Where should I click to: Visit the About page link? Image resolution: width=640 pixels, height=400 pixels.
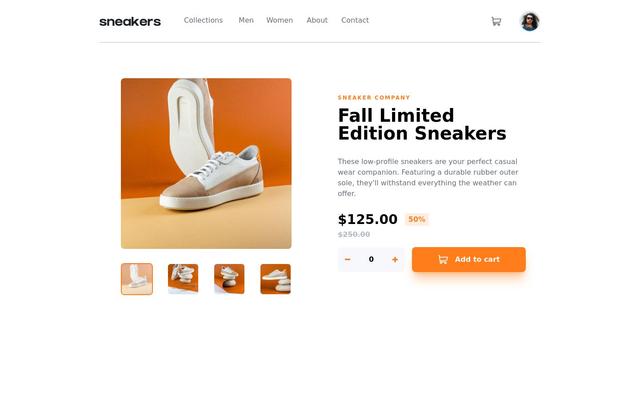pyautogui.click(x=317, y=20)
